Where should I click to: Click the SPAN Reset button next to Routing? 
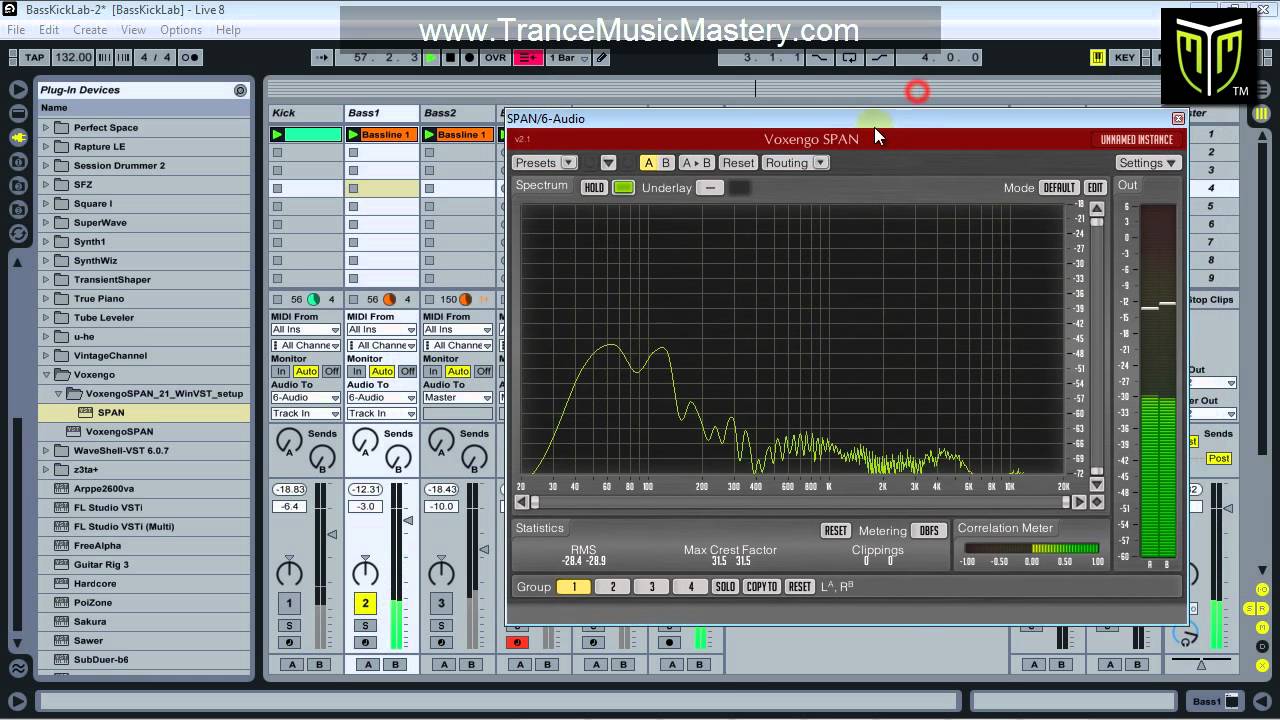tap(738, 163)
